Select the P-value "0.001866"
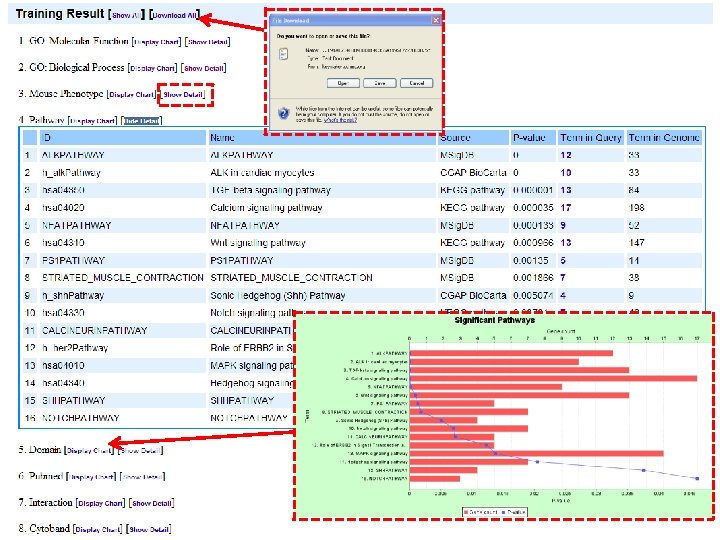Image resolution: width=720 pixels, height=540 pixels. click(x=533, y=277)
